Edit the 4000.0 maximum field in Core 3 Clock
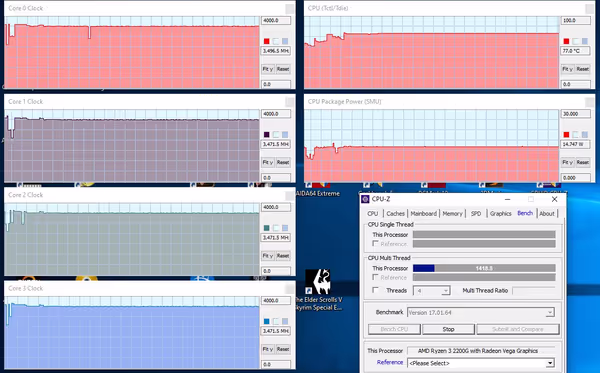 (x=276, y=300)
